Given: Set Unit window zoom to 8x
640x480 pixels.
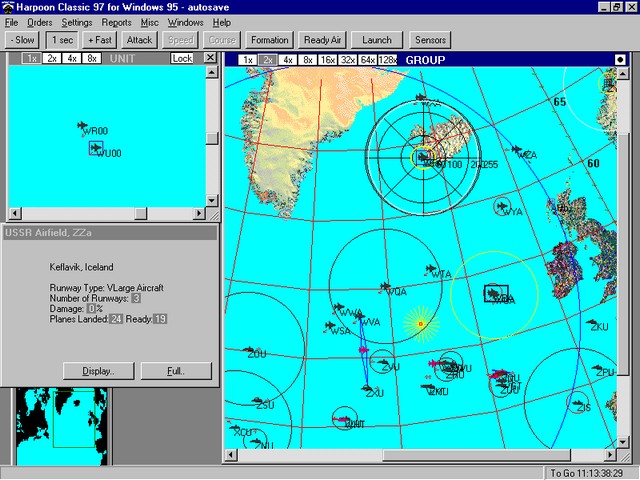Looking at the screenshot, I should pos(92,59).
